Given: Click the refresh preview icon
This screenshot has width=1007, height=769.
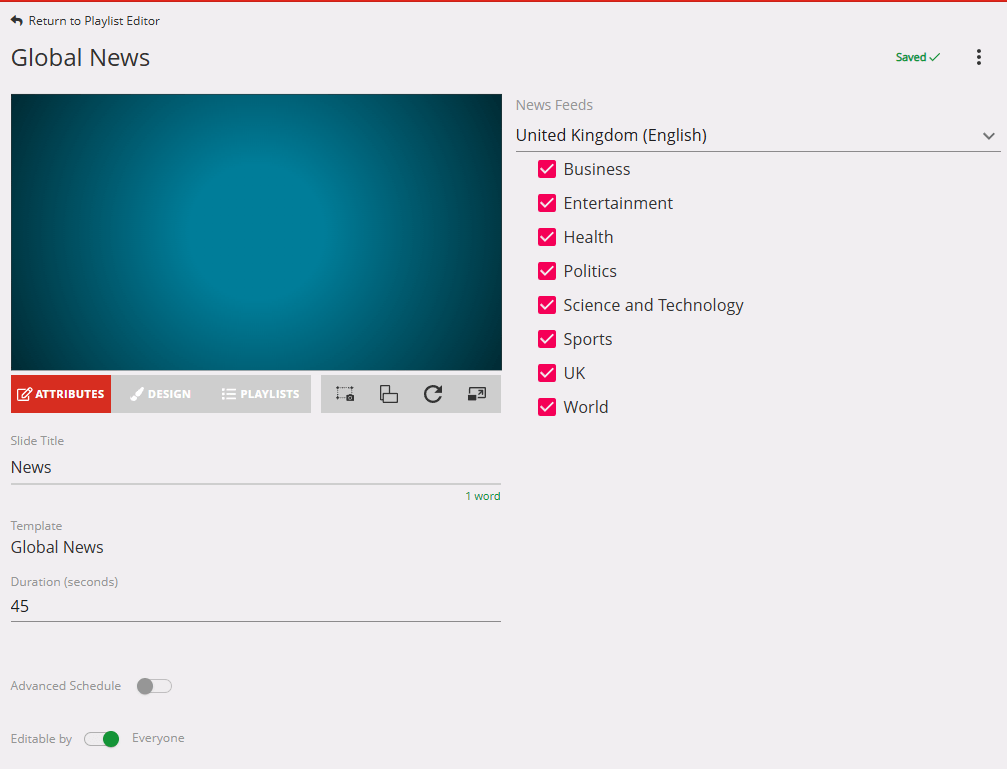Looking at the screenshot, I should (433, 394).
